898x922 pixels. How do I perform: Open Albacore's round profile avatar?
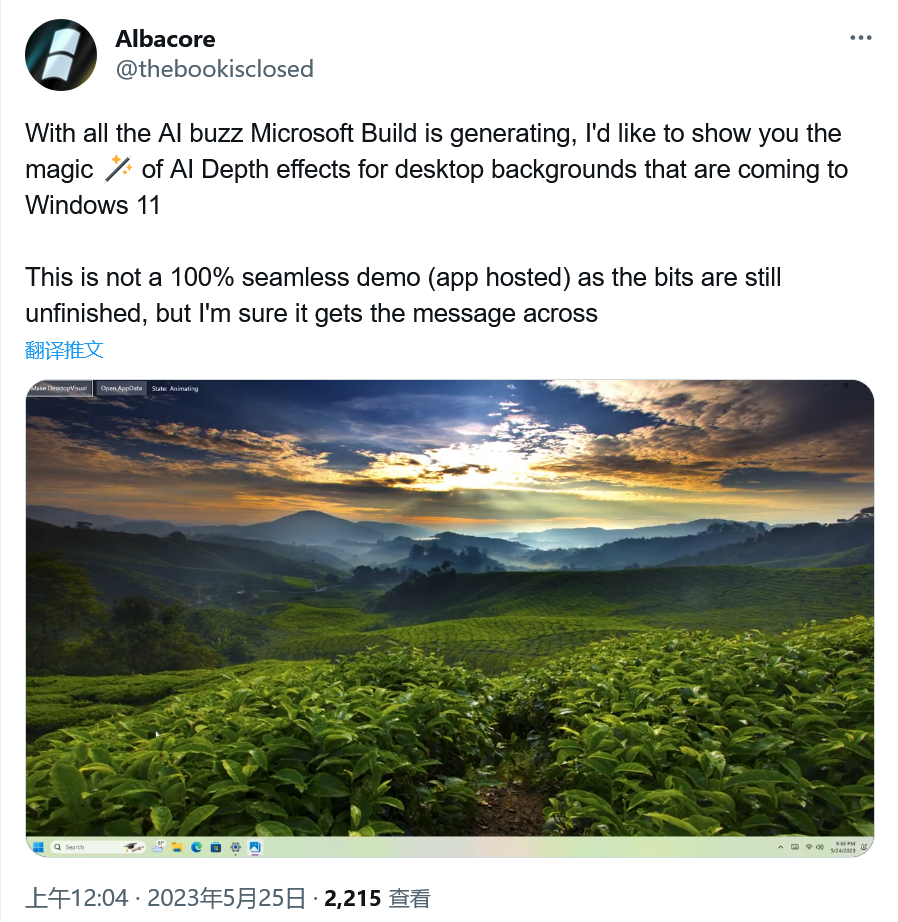click(61, 55)
